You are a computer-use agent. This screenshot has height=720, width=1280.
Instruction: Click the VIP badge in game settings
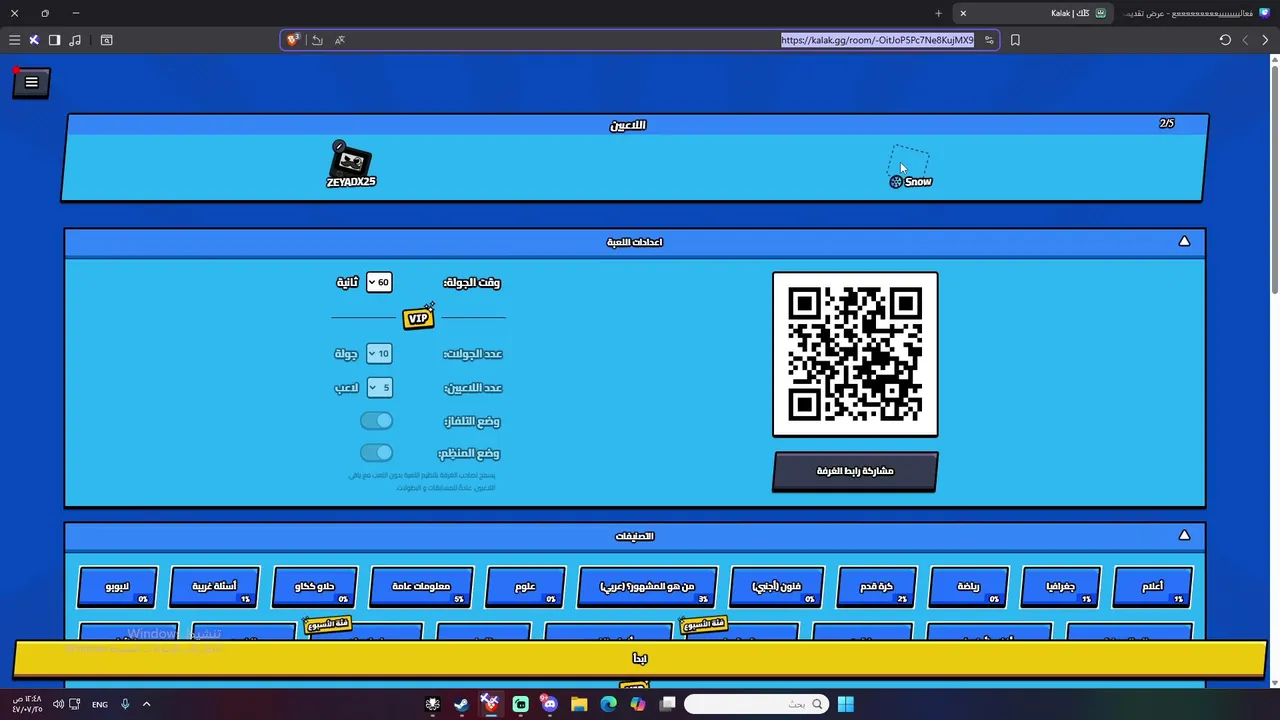coord(419,318)
